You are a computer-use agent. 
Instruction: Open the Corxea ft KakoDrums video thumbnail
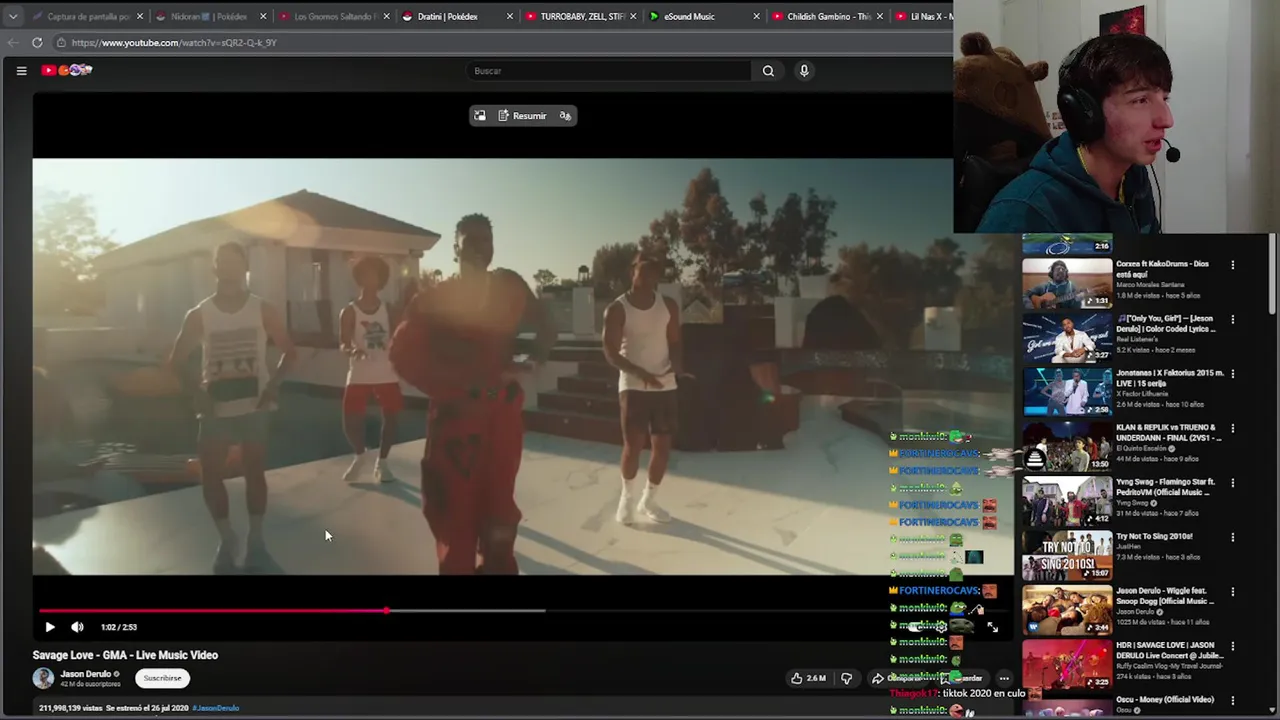pos(1067,283)
